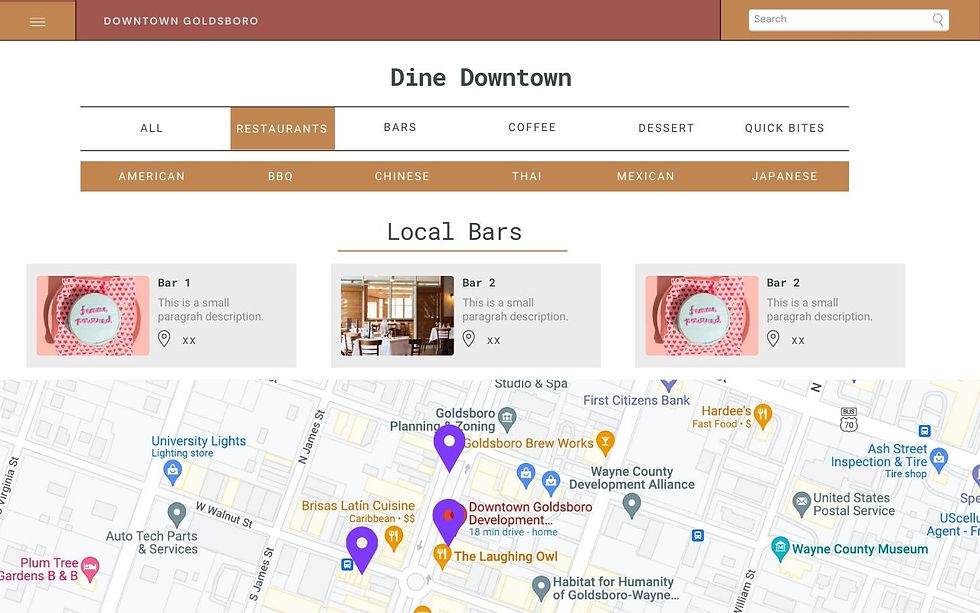Click "The Laughing Owl" map label
This screenshot has height=613, width=980.
(x=506, y=556)
